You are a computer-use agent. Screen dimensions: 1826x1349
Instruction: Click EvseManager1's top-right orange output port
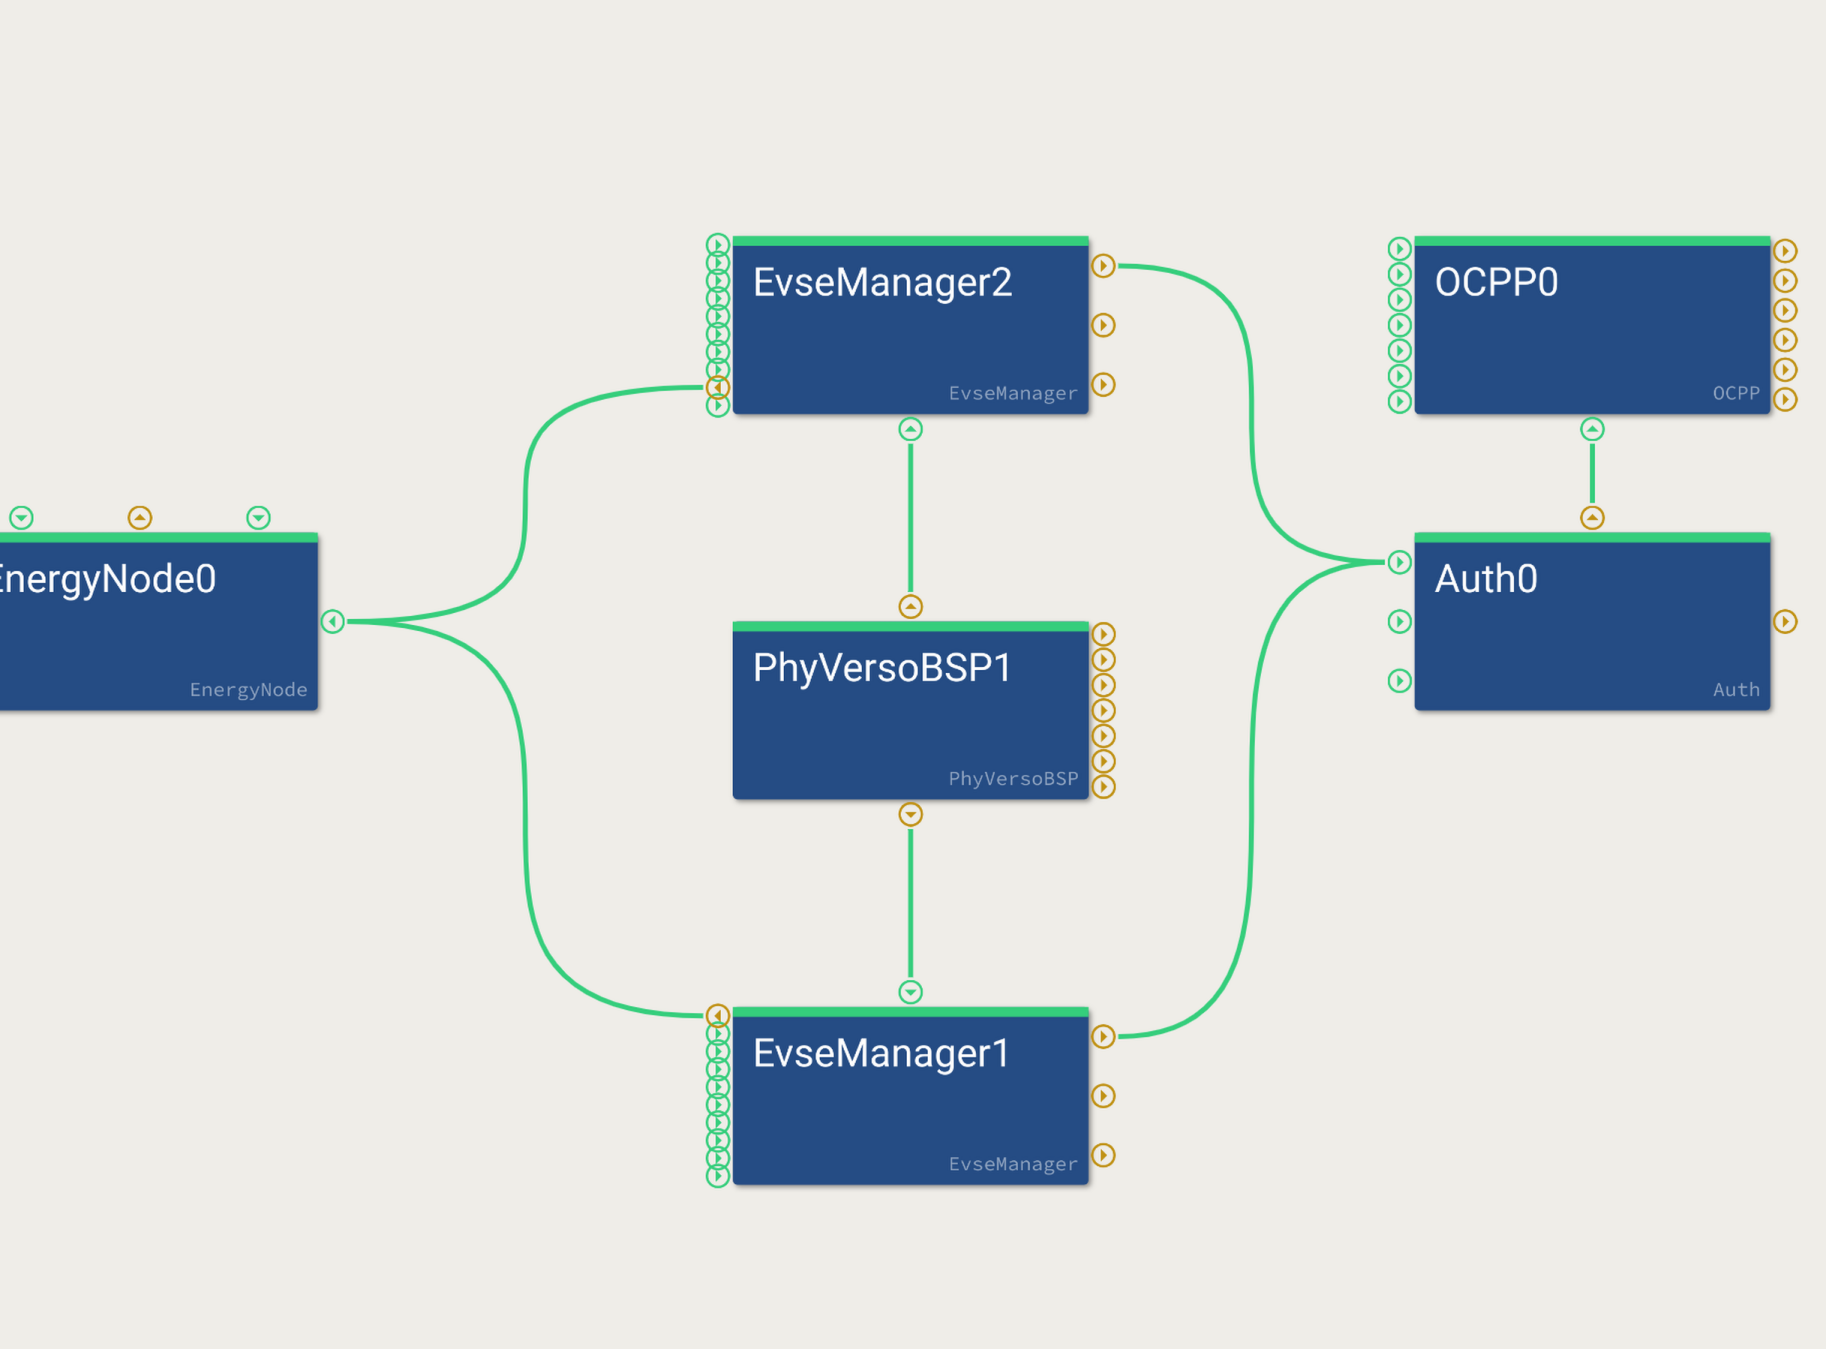(x=1103, y=1037)
